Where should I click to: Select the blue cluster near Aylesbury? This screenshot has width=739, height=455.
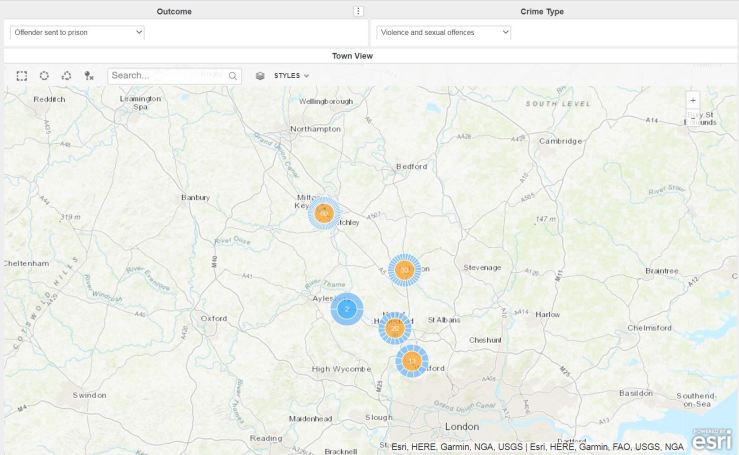[x=347, y=309]
